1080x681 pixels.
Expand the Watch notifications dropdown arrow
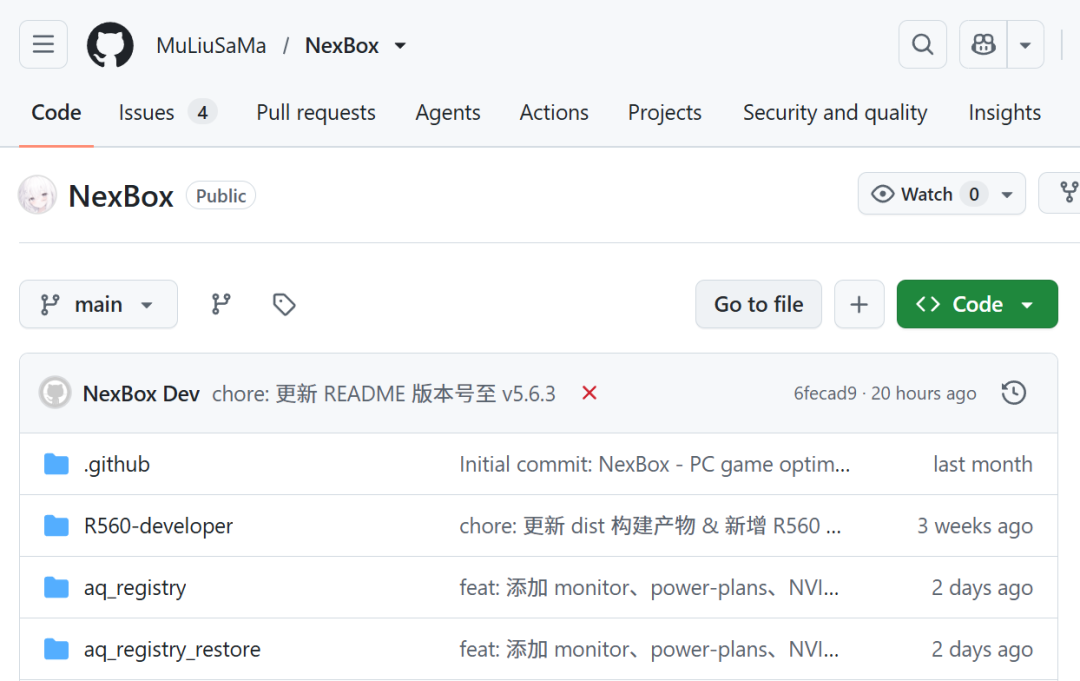click(x=1007, y=194)
